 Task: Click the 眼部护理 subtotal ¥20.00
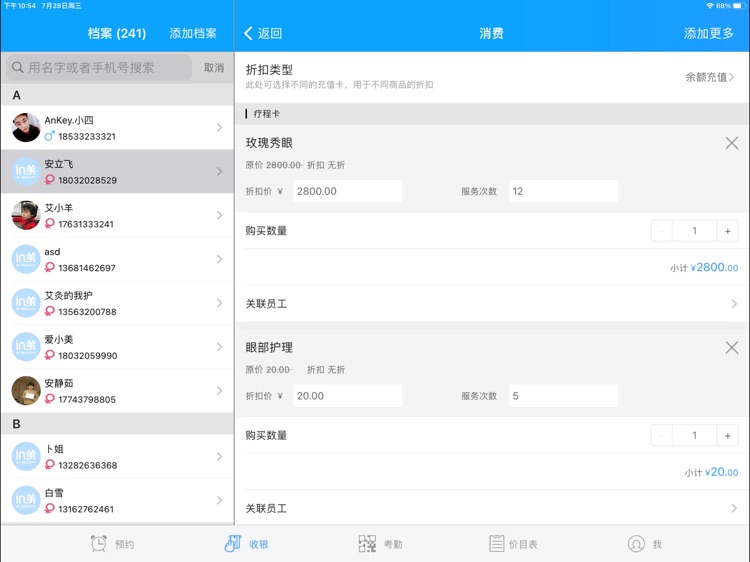721,472
